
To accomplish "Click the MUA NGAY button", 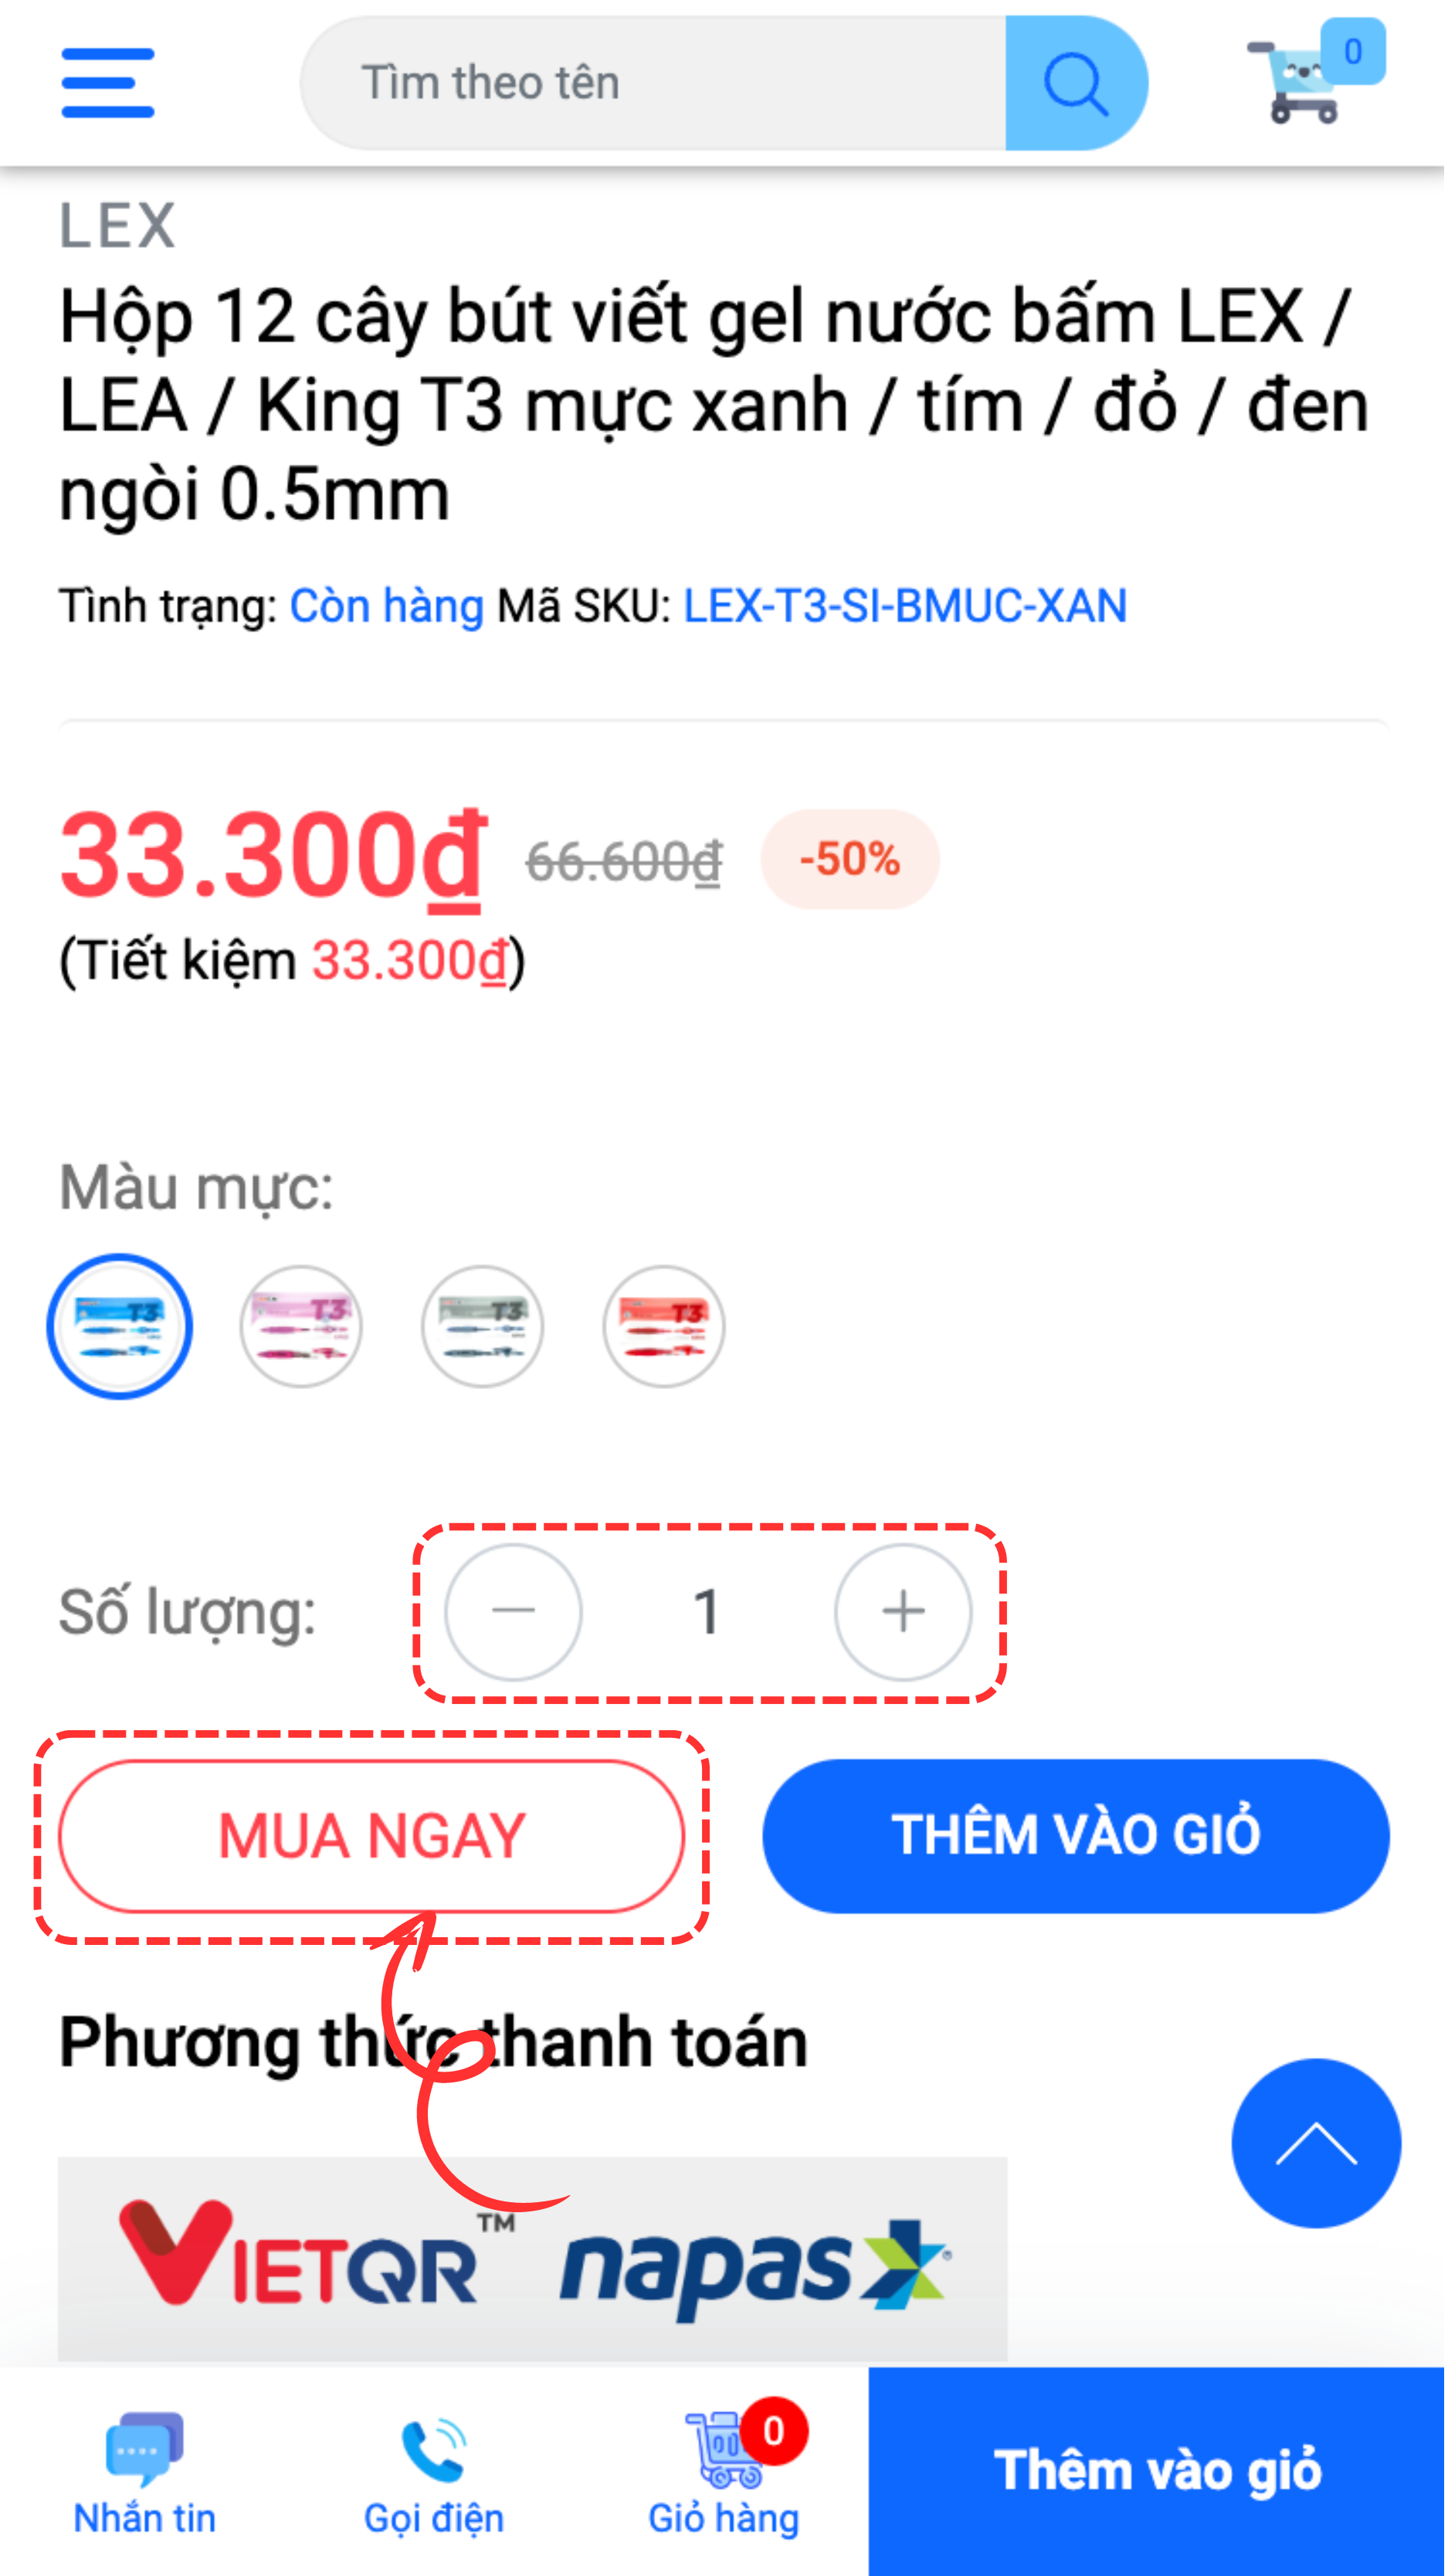I will [x=372, y=1837].
